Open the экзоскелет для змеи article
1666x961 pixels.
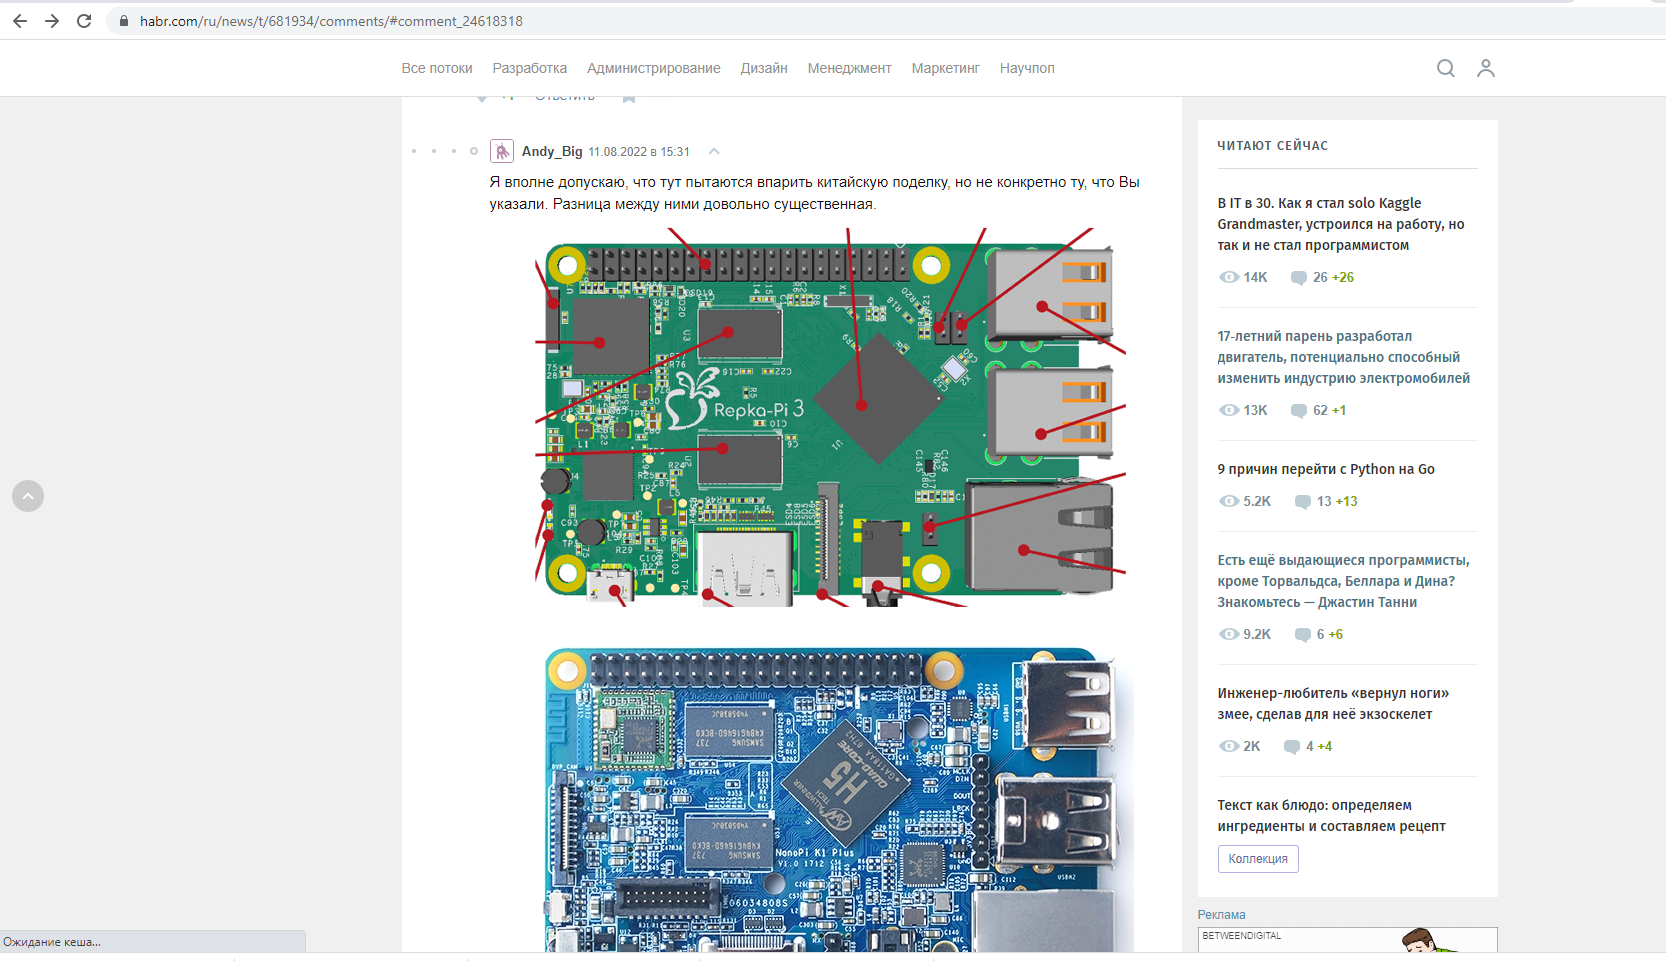point(1333,703)
